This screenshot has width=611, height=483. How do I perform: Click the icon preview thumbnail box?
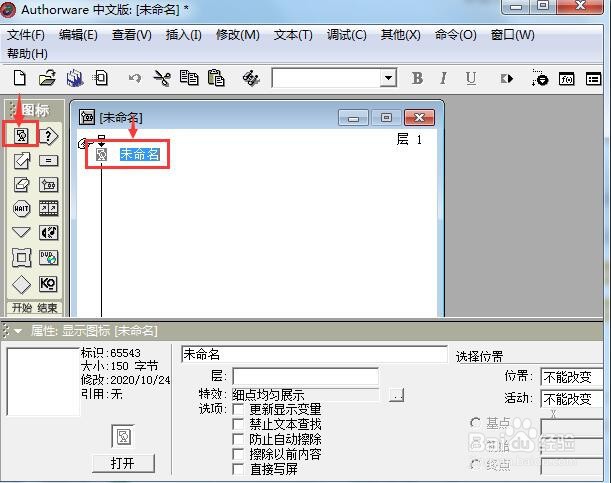[43, 382]
